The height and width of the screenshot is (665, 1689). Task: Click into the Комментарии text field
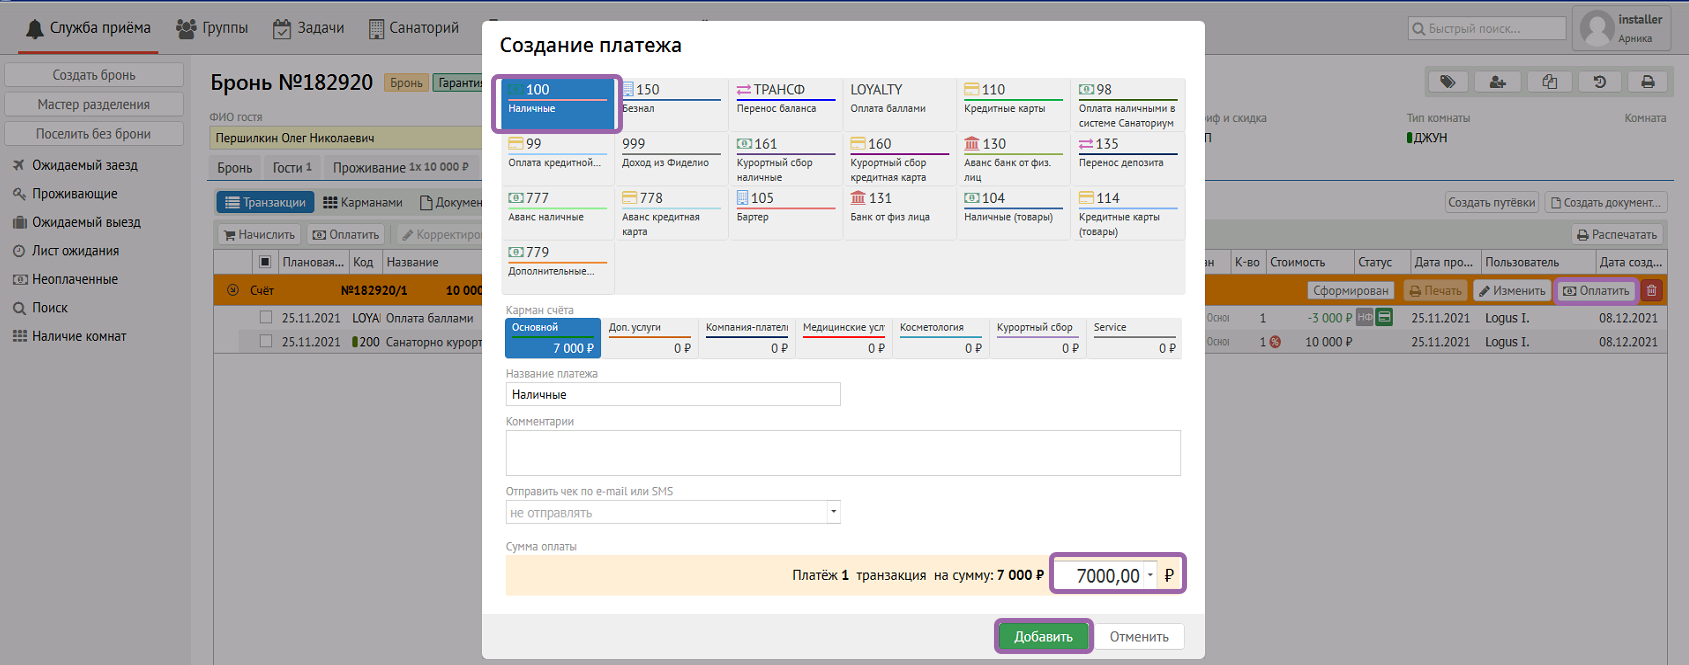click(x=842, y=453)
